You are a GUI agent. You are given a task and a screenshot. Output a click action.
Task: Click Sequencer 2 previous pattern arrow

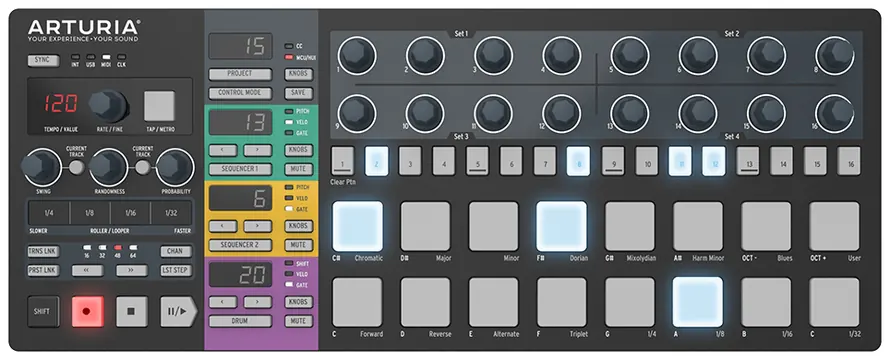tap(223, 226)
